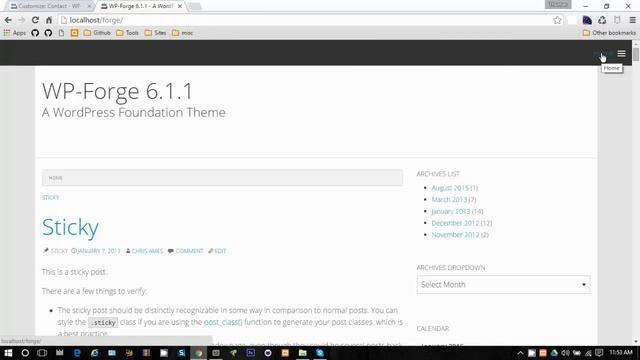Screen dimensions: 640x360
Task: Click the browser forward arrow
Action: [22, 20]
